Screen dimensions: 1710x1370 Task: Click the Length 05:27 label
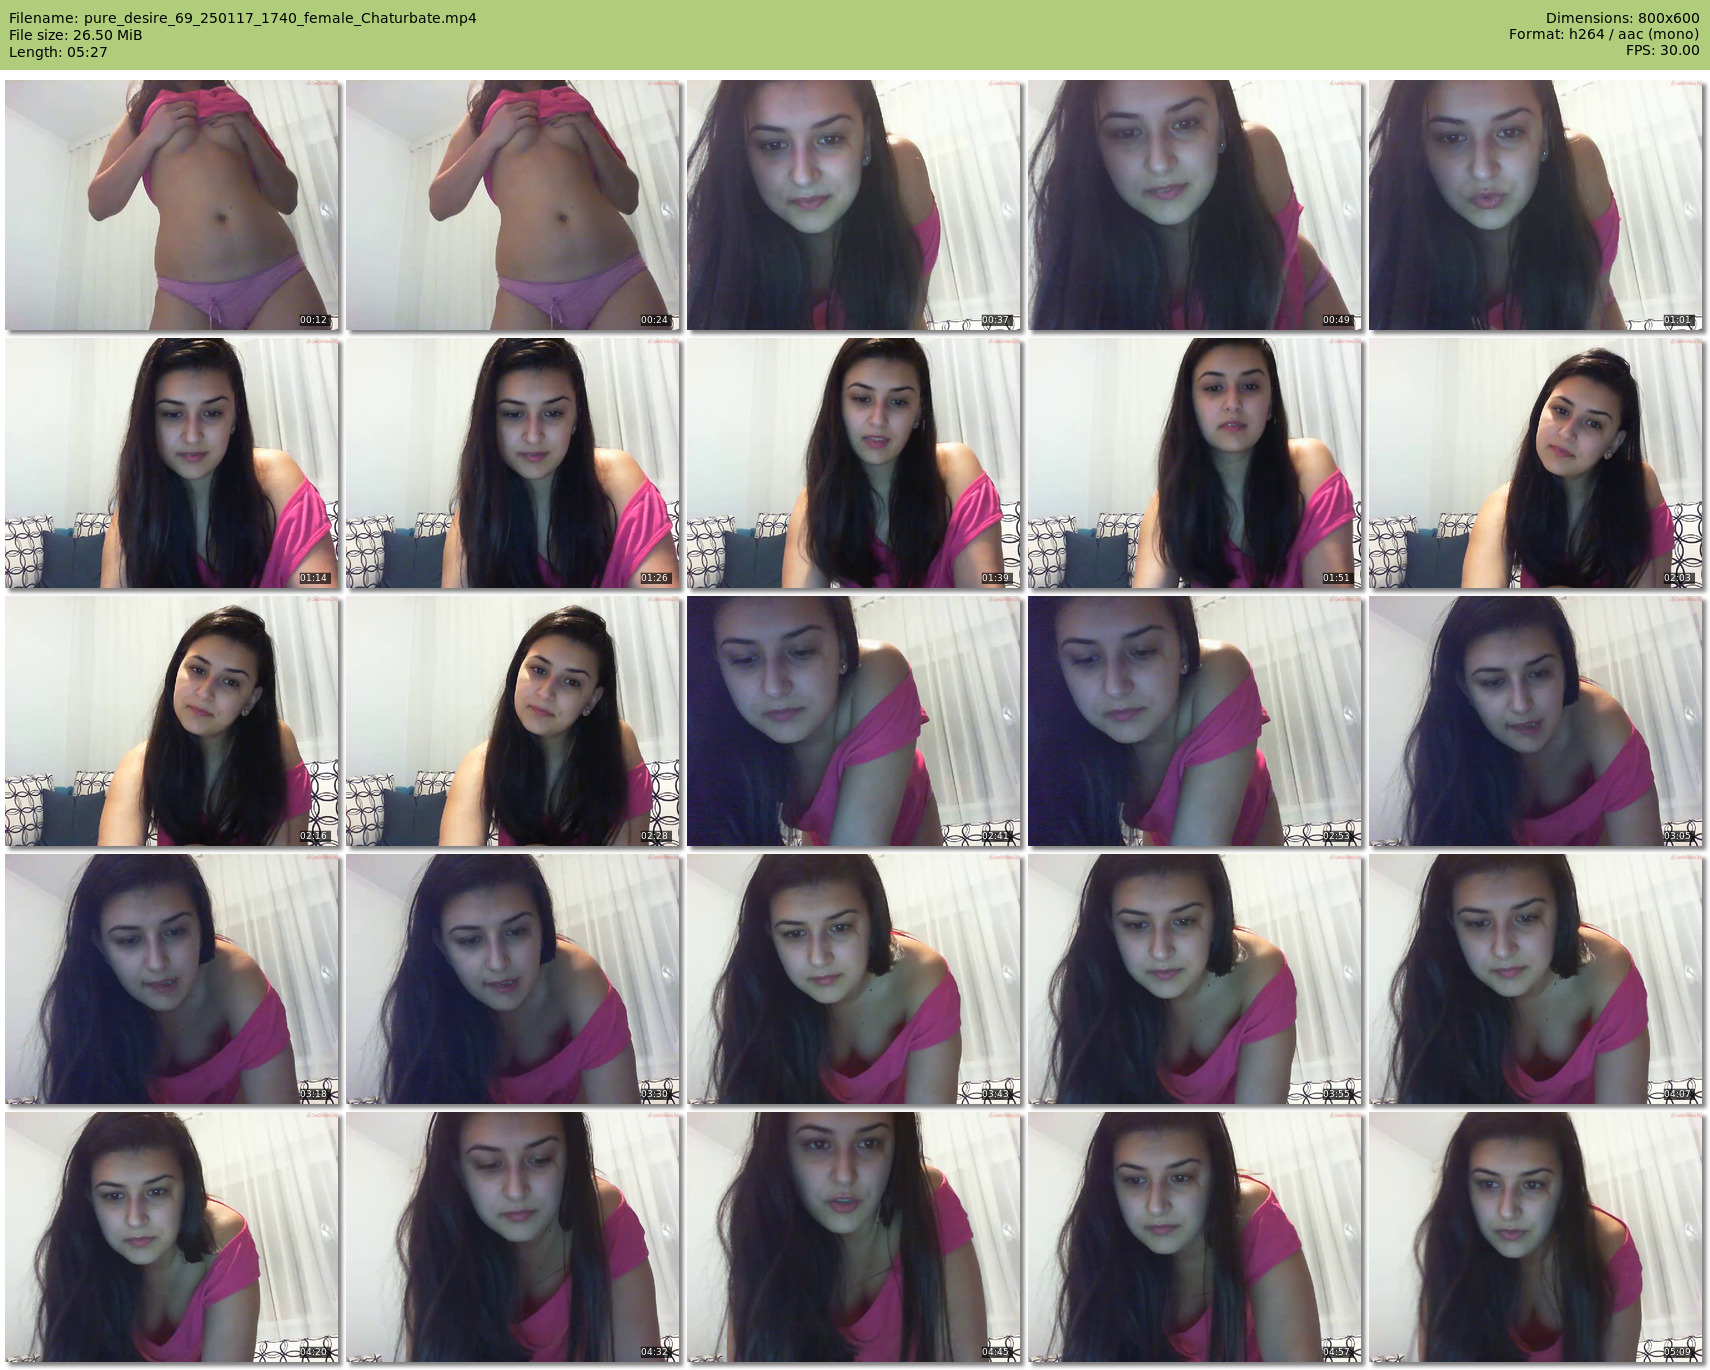coord(58,52)
